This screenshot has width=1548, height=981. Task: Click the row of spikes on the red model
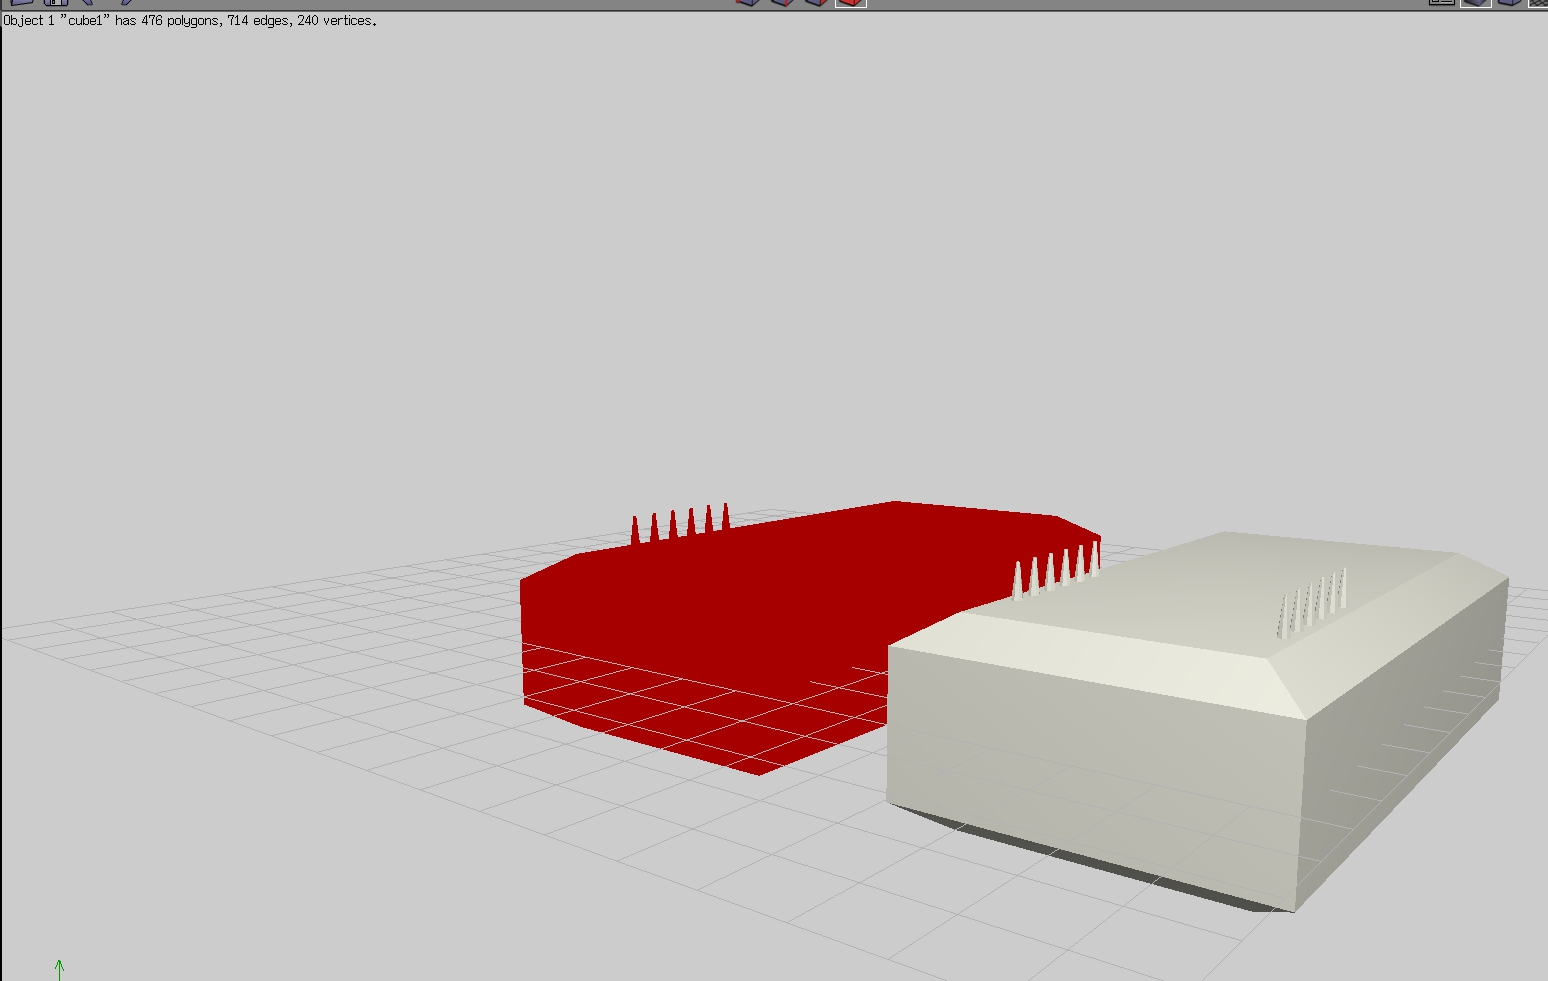coord(680,524)
